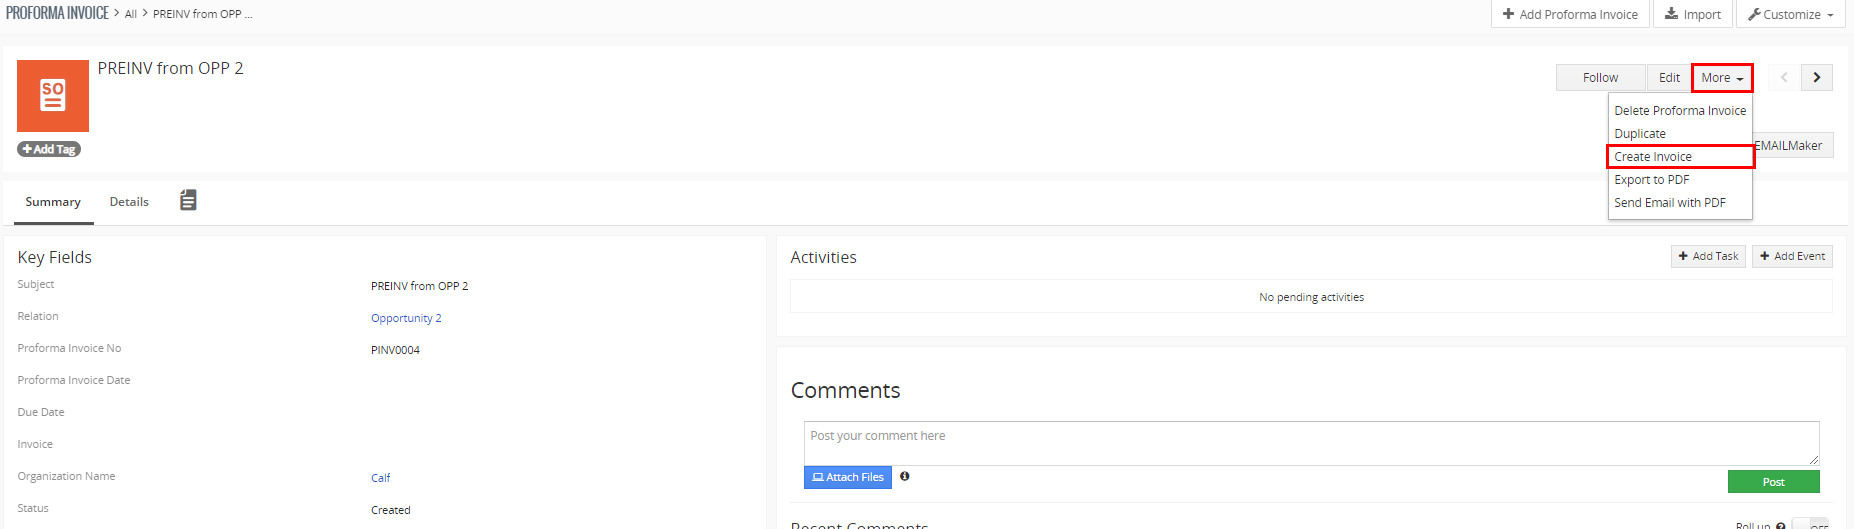
Task: Go to the previous record arrow
Action: (1784, 78)
